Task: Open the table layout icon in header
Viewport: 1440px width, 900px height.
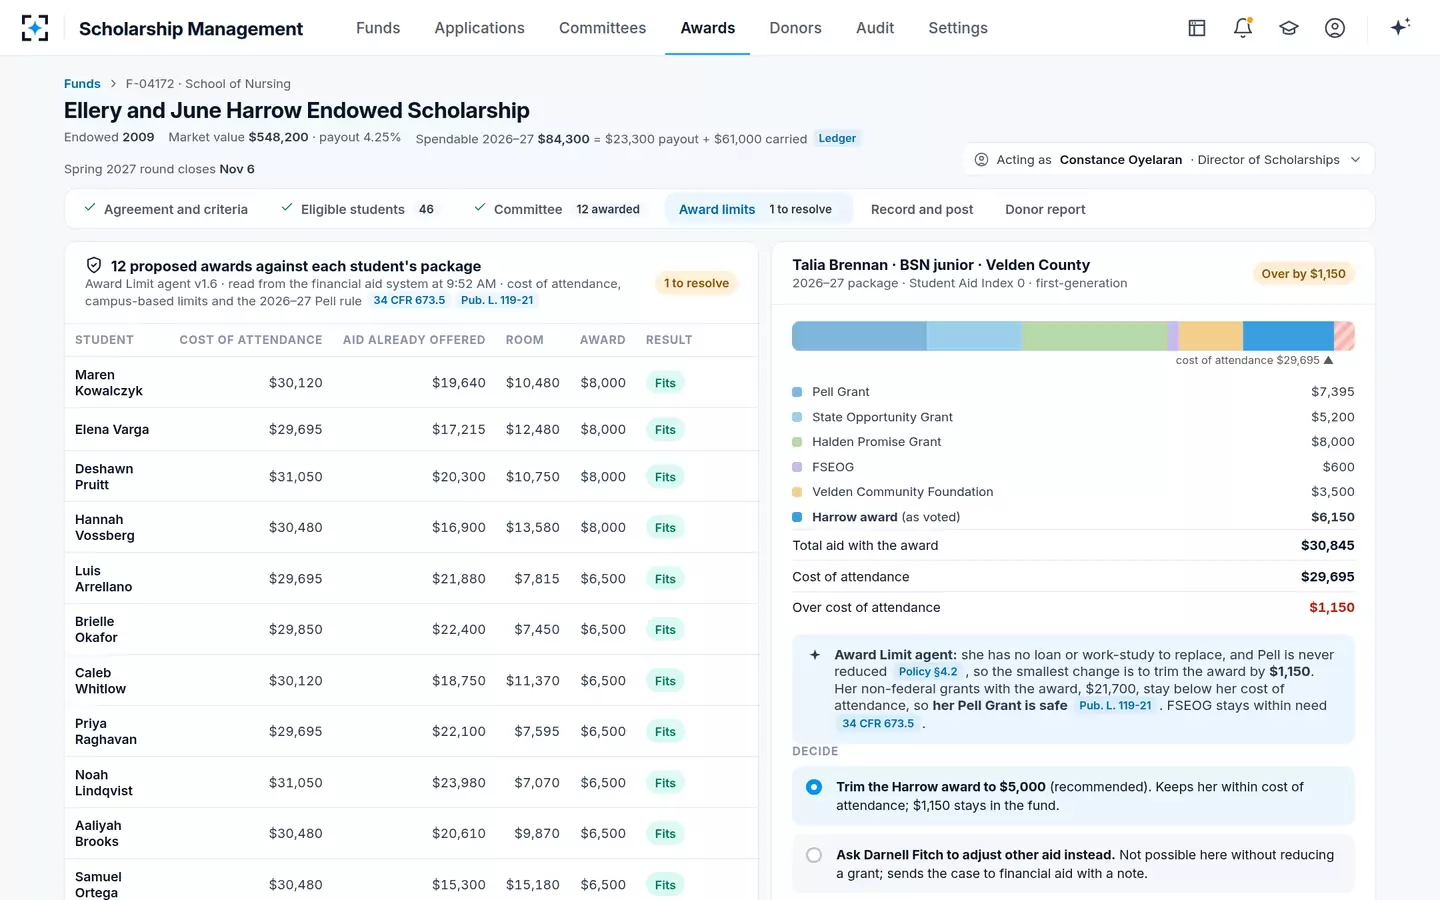Action: coord(1197,28)
